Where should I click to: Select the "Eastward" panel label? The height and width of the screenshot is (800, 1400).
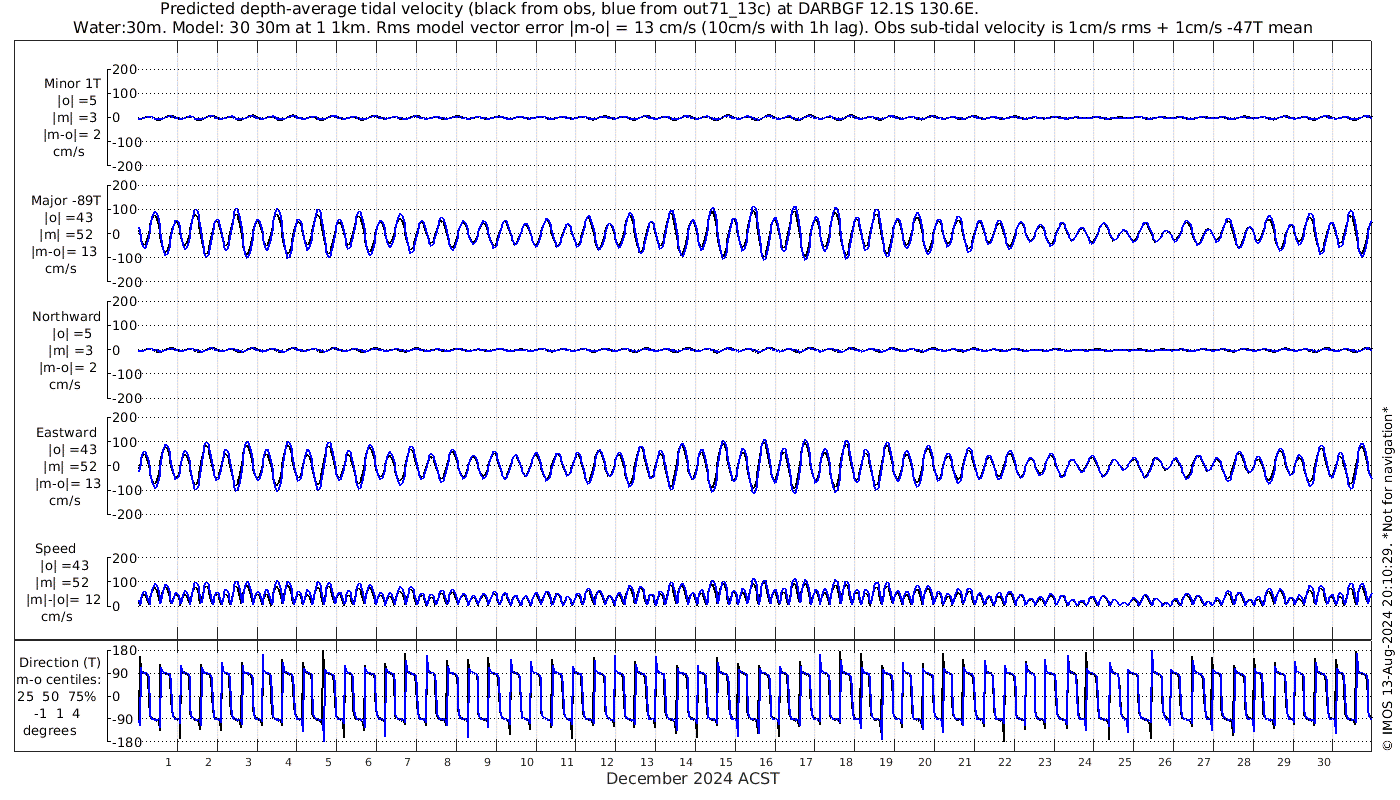click(67, 432)
